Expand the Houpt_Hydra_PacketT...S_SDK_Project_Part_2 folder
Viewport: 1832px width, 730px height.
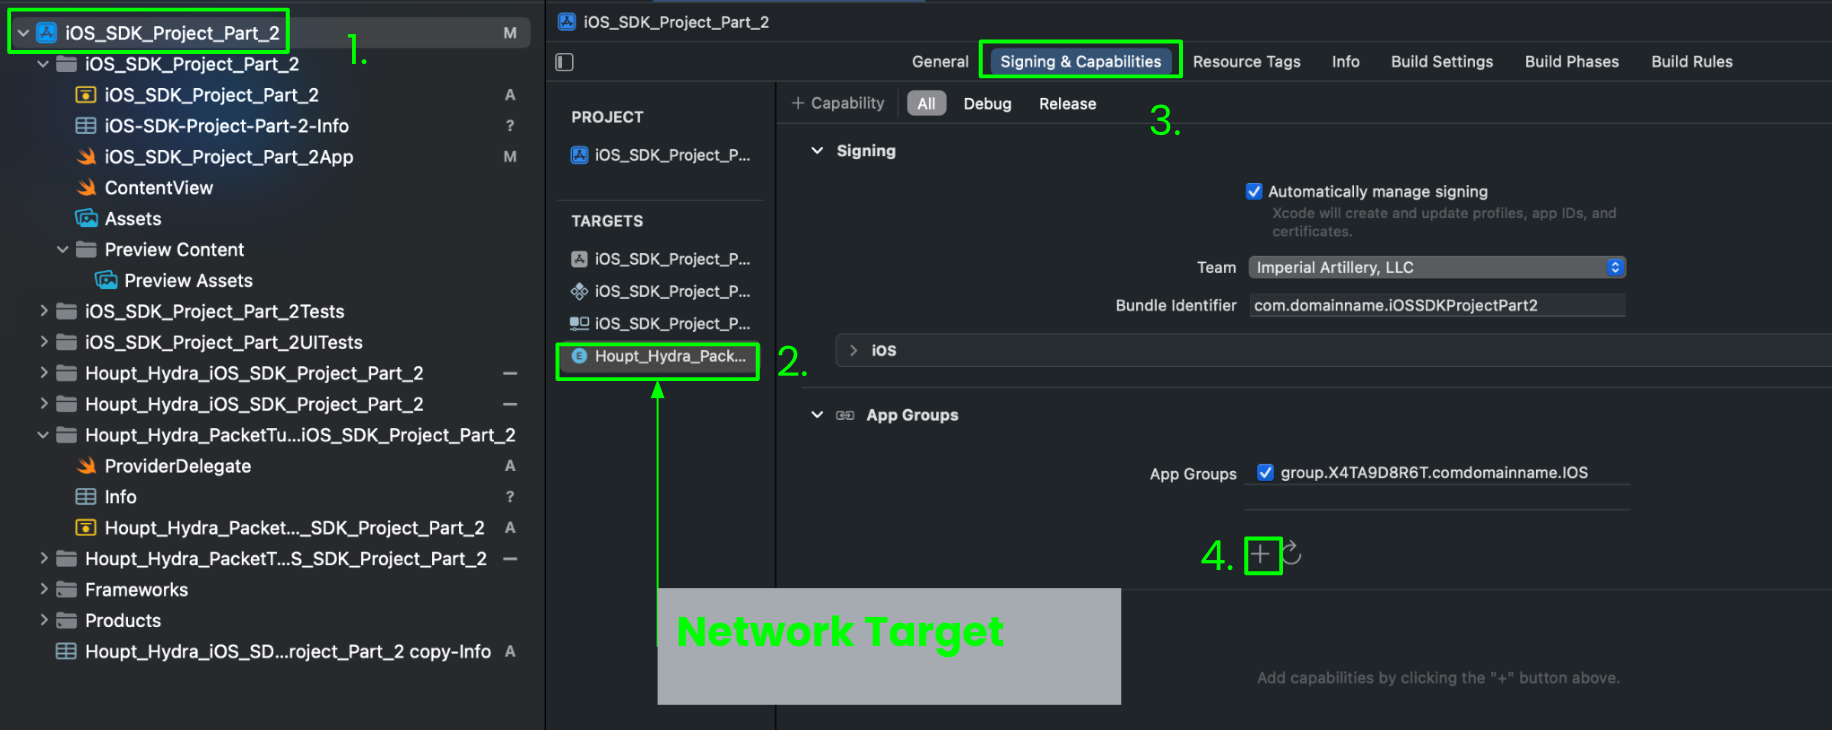tap(43, 559)
